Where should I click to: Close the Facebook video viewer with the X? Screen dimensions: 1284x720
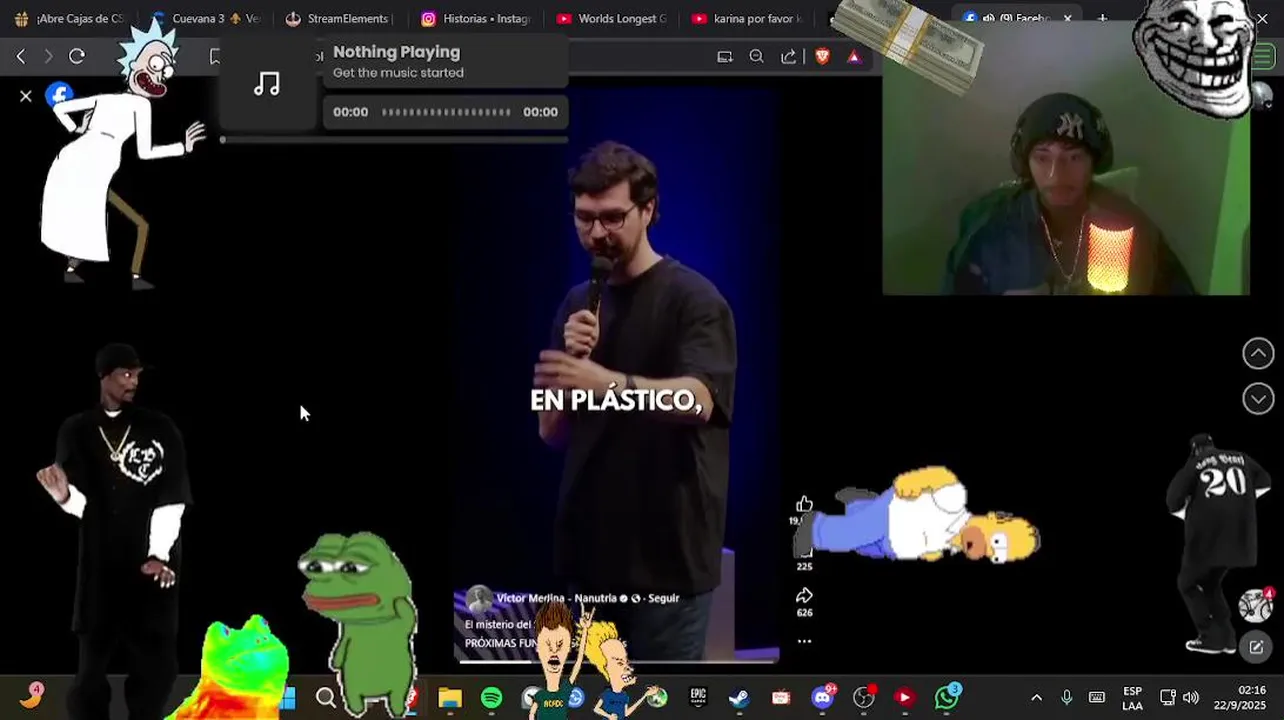26,96
